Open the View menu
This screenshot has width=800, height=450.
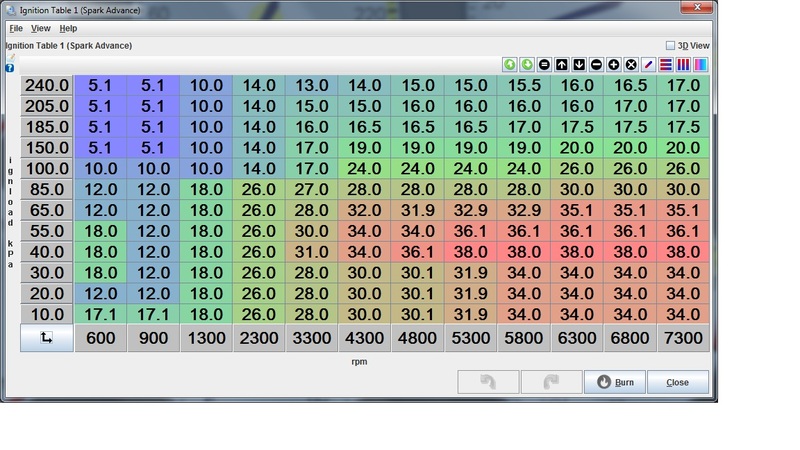click(40, 29)
